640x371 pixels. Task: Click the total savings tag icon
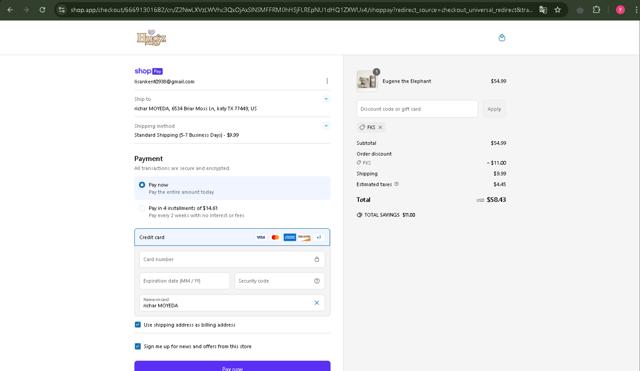click(359, 215)
